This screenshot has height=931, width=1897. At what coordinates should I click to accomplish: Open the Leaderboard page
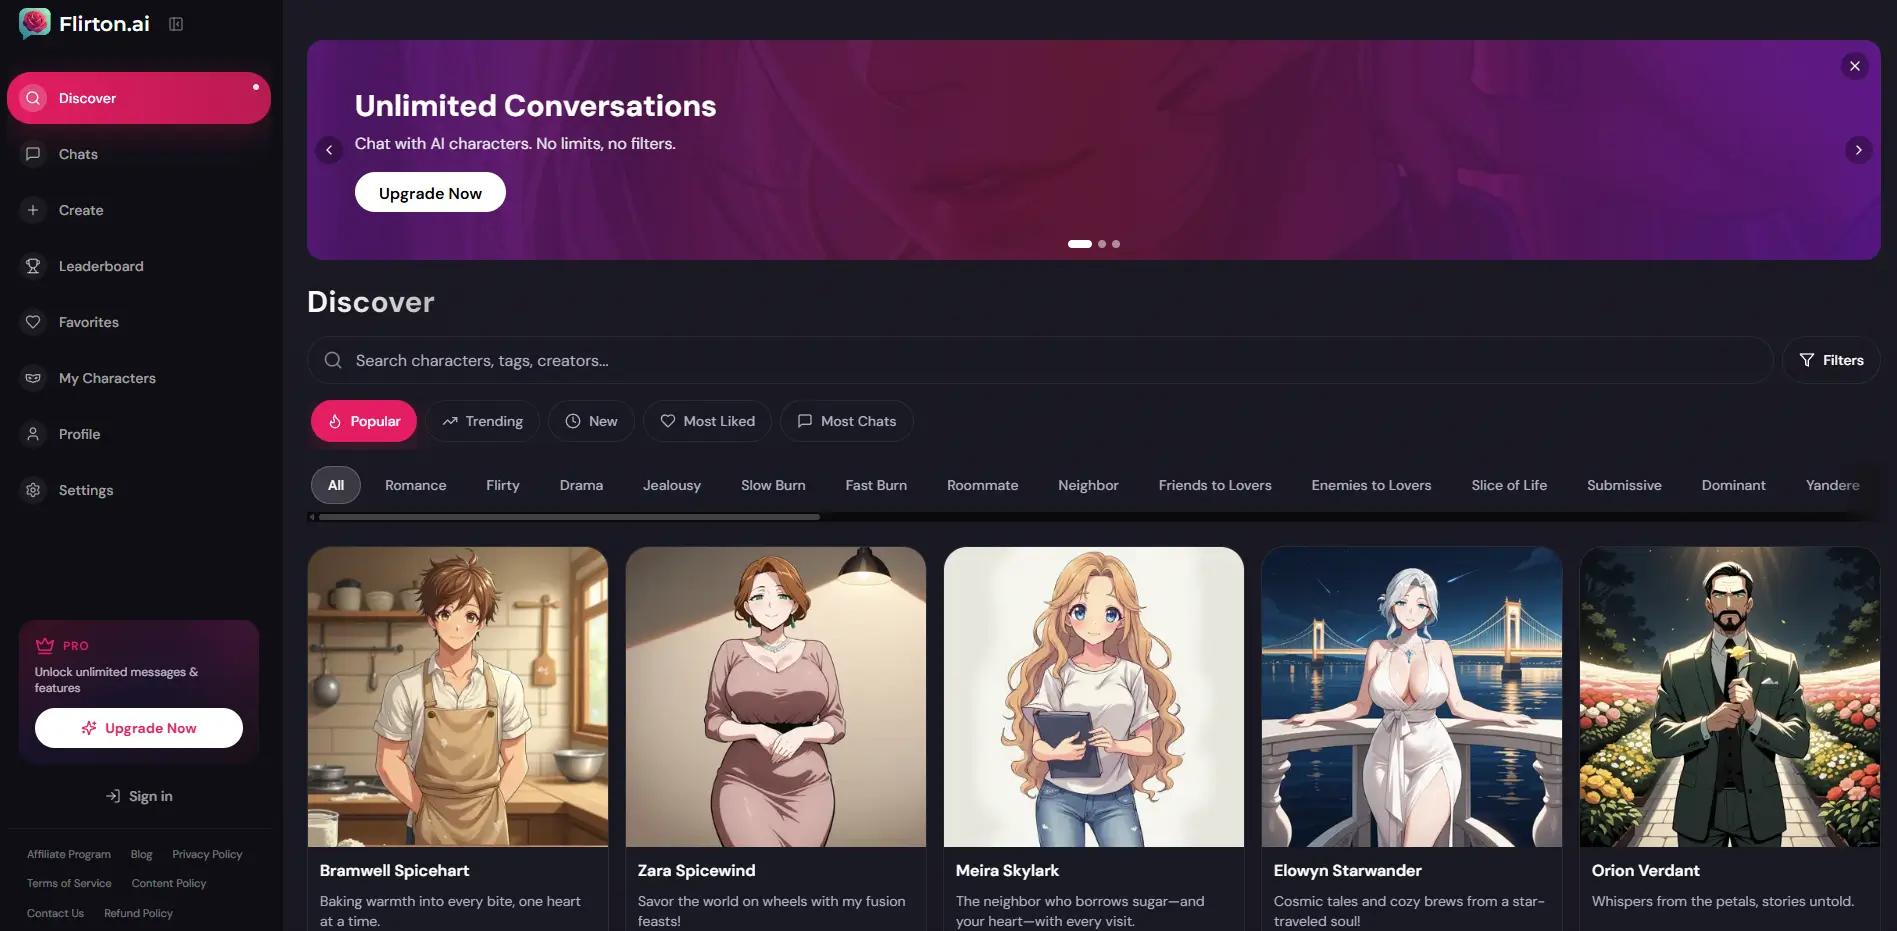[x=139, y=266]
